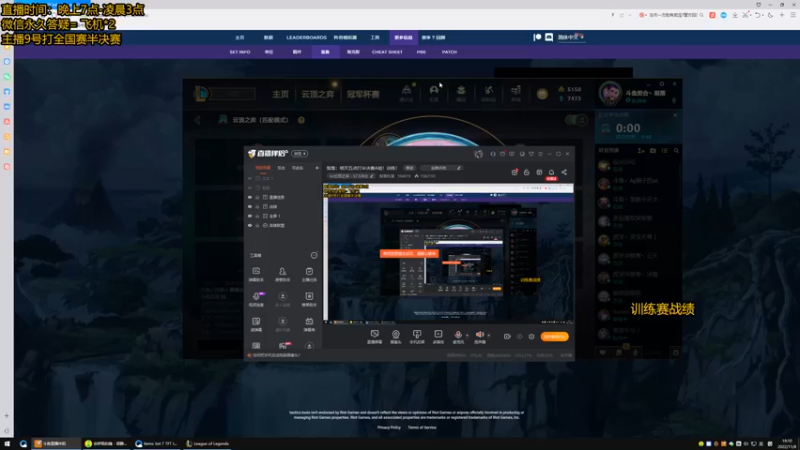Open the LEADERBOARDS menu item
This screenshot has height=450, width=800.
click(306, 38)
